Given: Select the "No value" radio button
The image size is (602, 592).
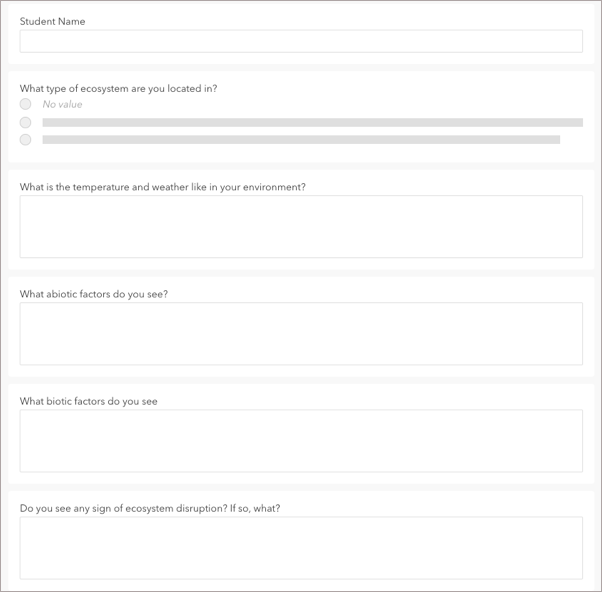Looking at the screenshot, I should click(x=25, y=104).
